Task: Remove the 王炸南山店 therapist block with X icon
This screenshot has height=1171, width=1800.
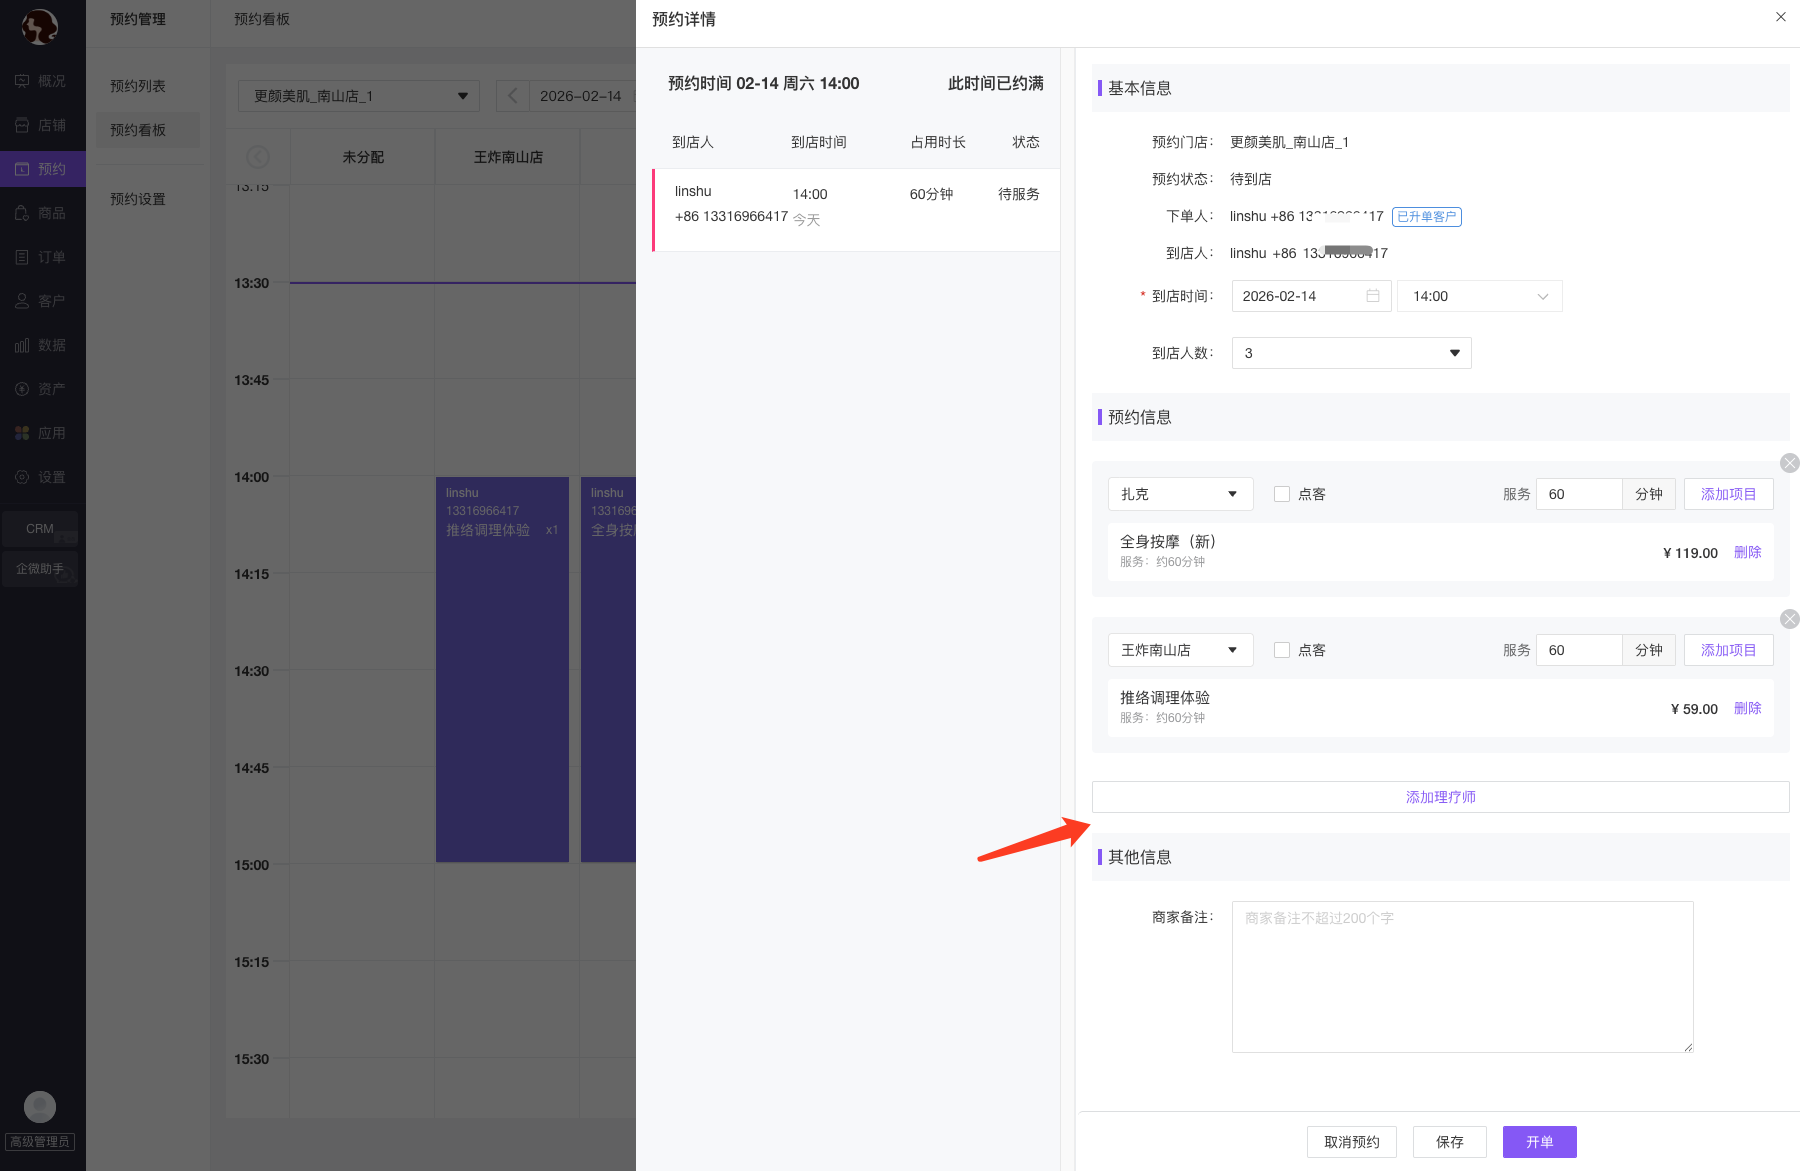Action: pos(1789,619)
